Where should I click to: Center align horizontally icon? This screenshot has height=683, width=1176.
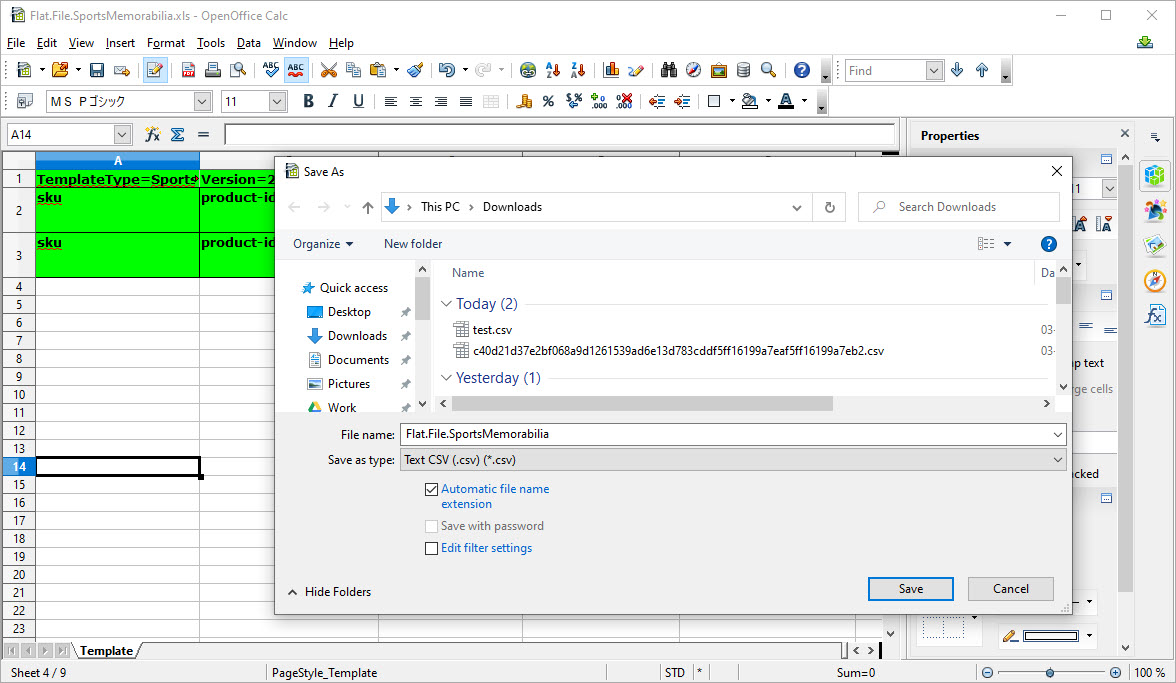416,101
